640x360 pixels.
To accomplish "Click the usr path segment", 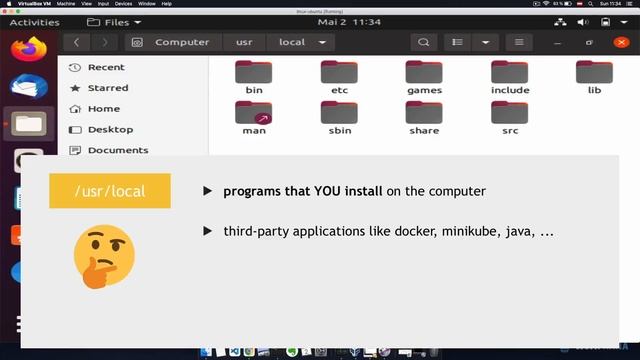I will tap(244, 42).
